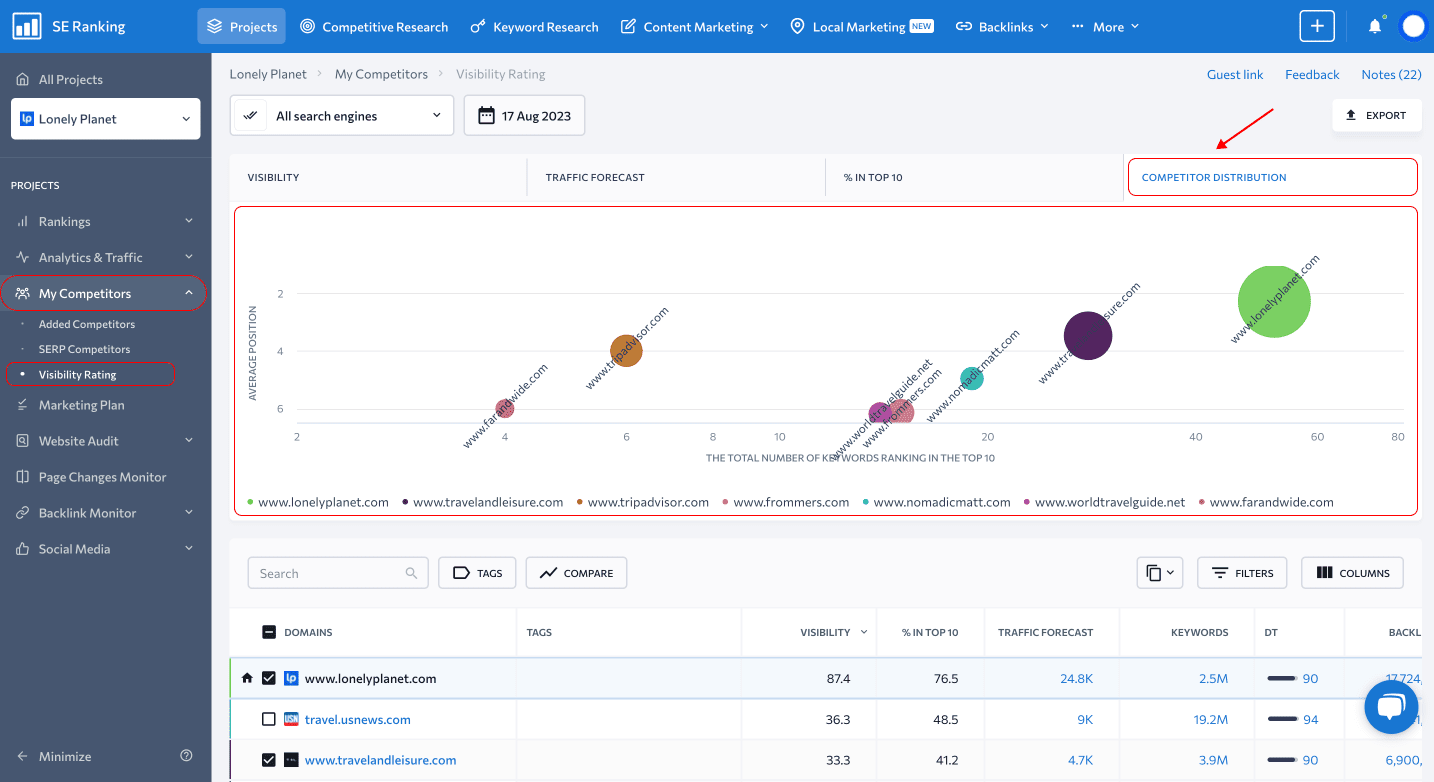Collapse the My Competitors section
Screen dimensions: 1434x782
click(104, 293)
